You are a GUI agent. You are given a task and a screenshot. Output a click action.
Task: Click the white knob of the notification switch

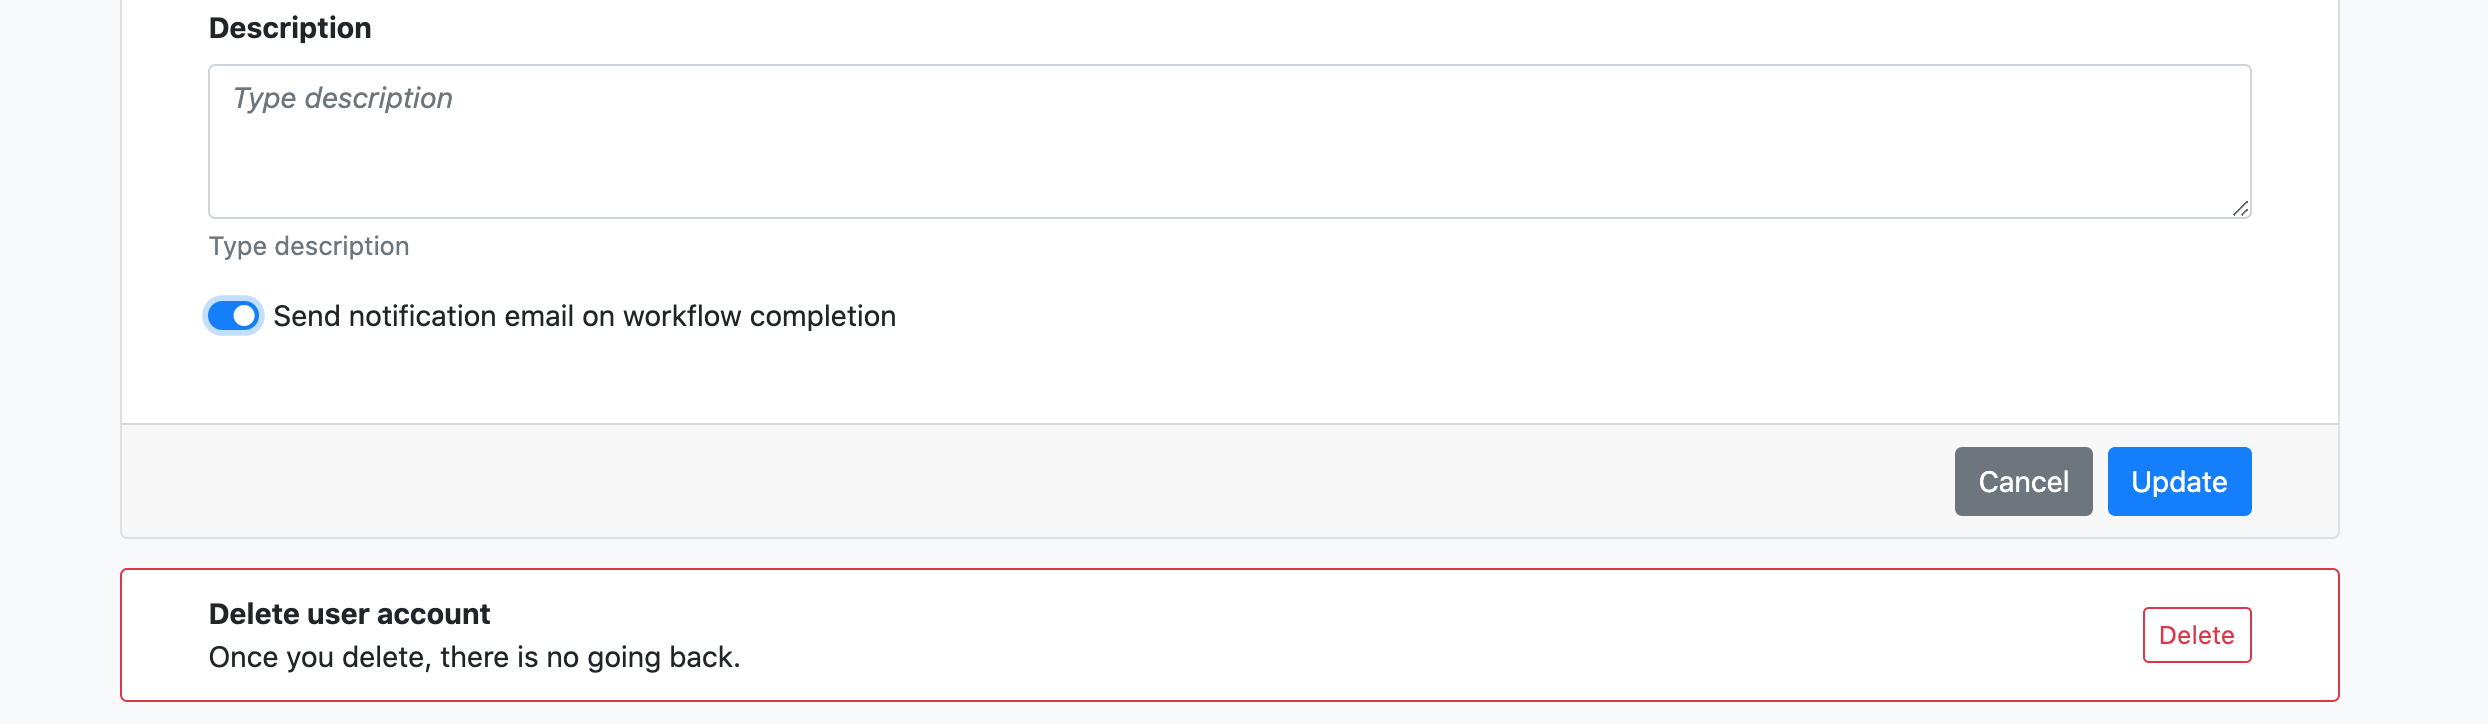[244, 316]
